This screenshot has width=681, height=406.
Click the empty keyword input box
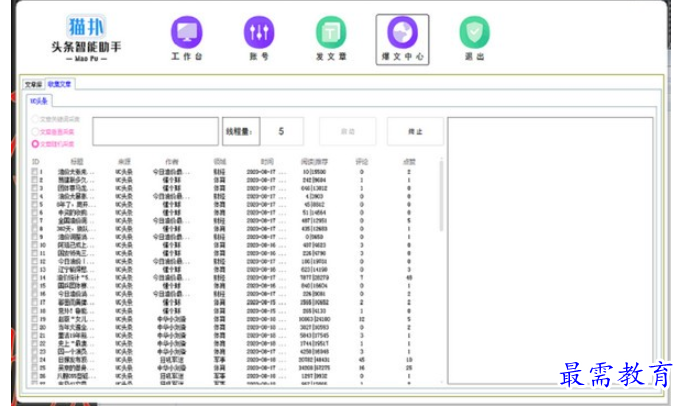point(155,131)
